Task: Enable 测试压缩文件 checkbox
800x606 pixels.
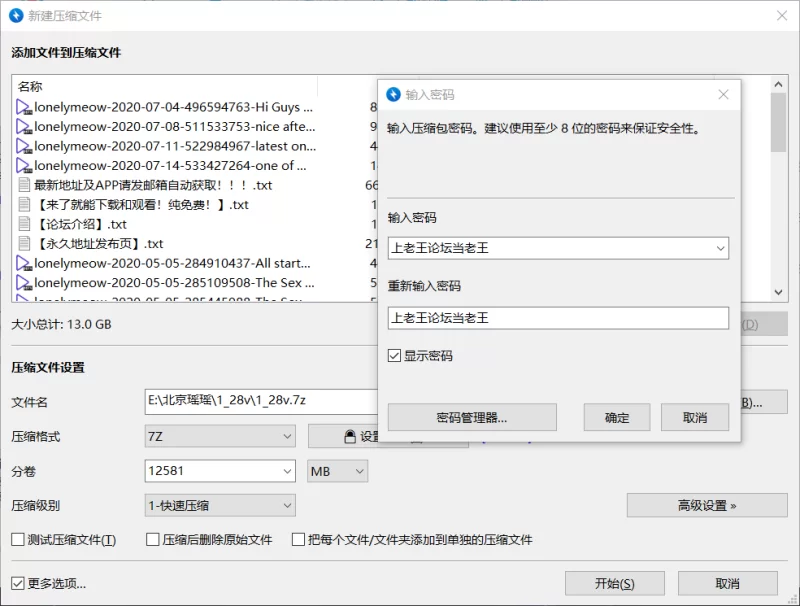Action: click(18, 540)
